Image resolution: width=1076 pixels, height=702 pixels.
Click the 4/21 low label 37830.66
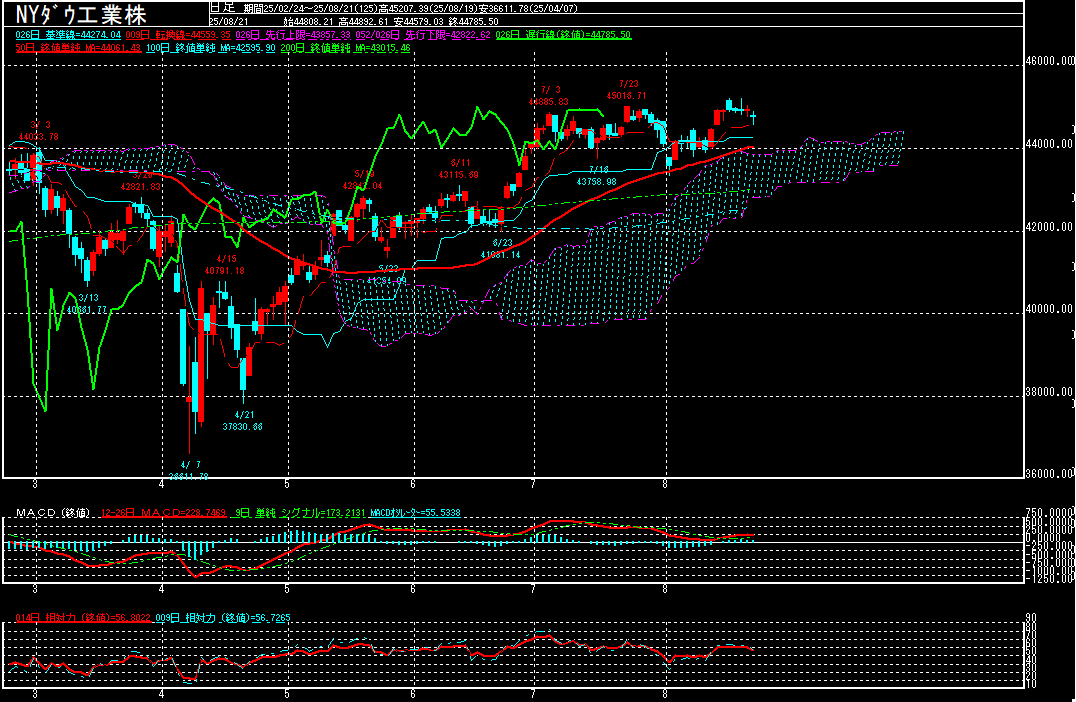pos(243,427)
